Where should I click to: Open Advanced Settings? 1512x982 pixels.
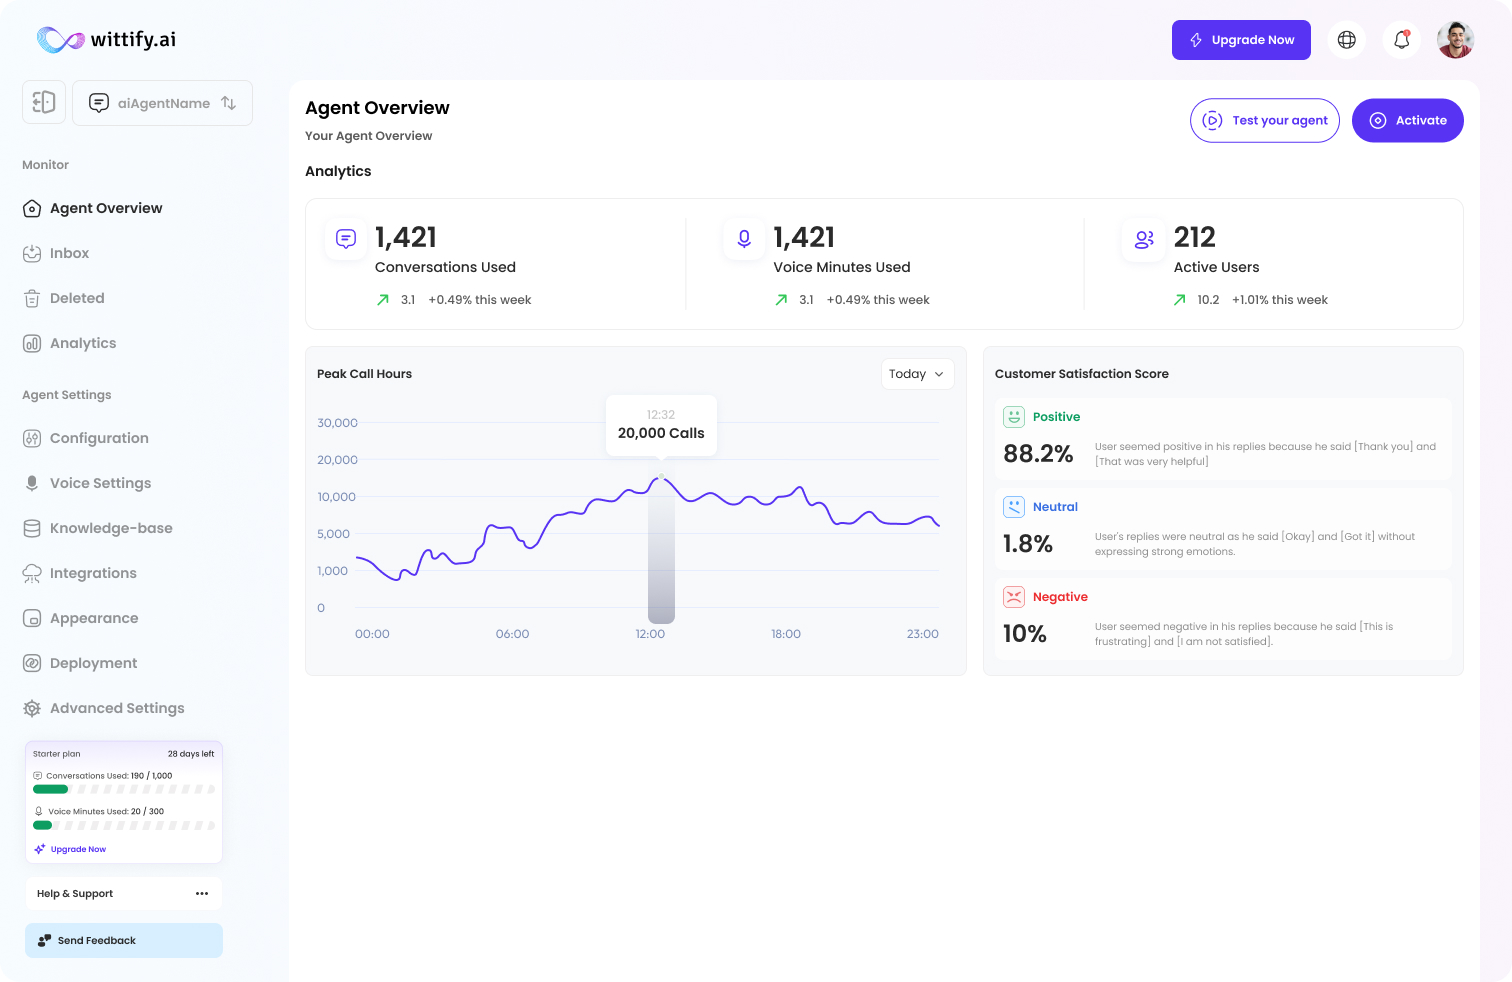[117, 708]
